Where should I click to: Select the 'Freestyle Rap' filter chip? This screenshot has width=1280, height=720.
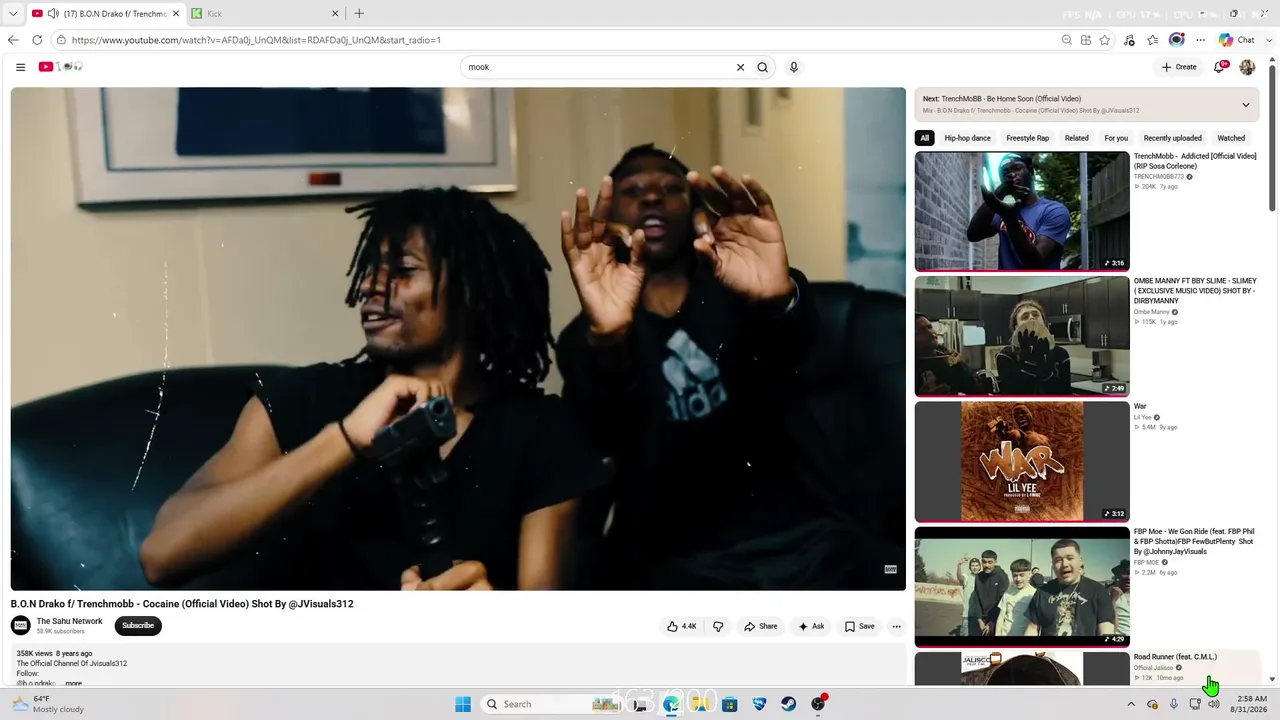(x=1028, y=138)
